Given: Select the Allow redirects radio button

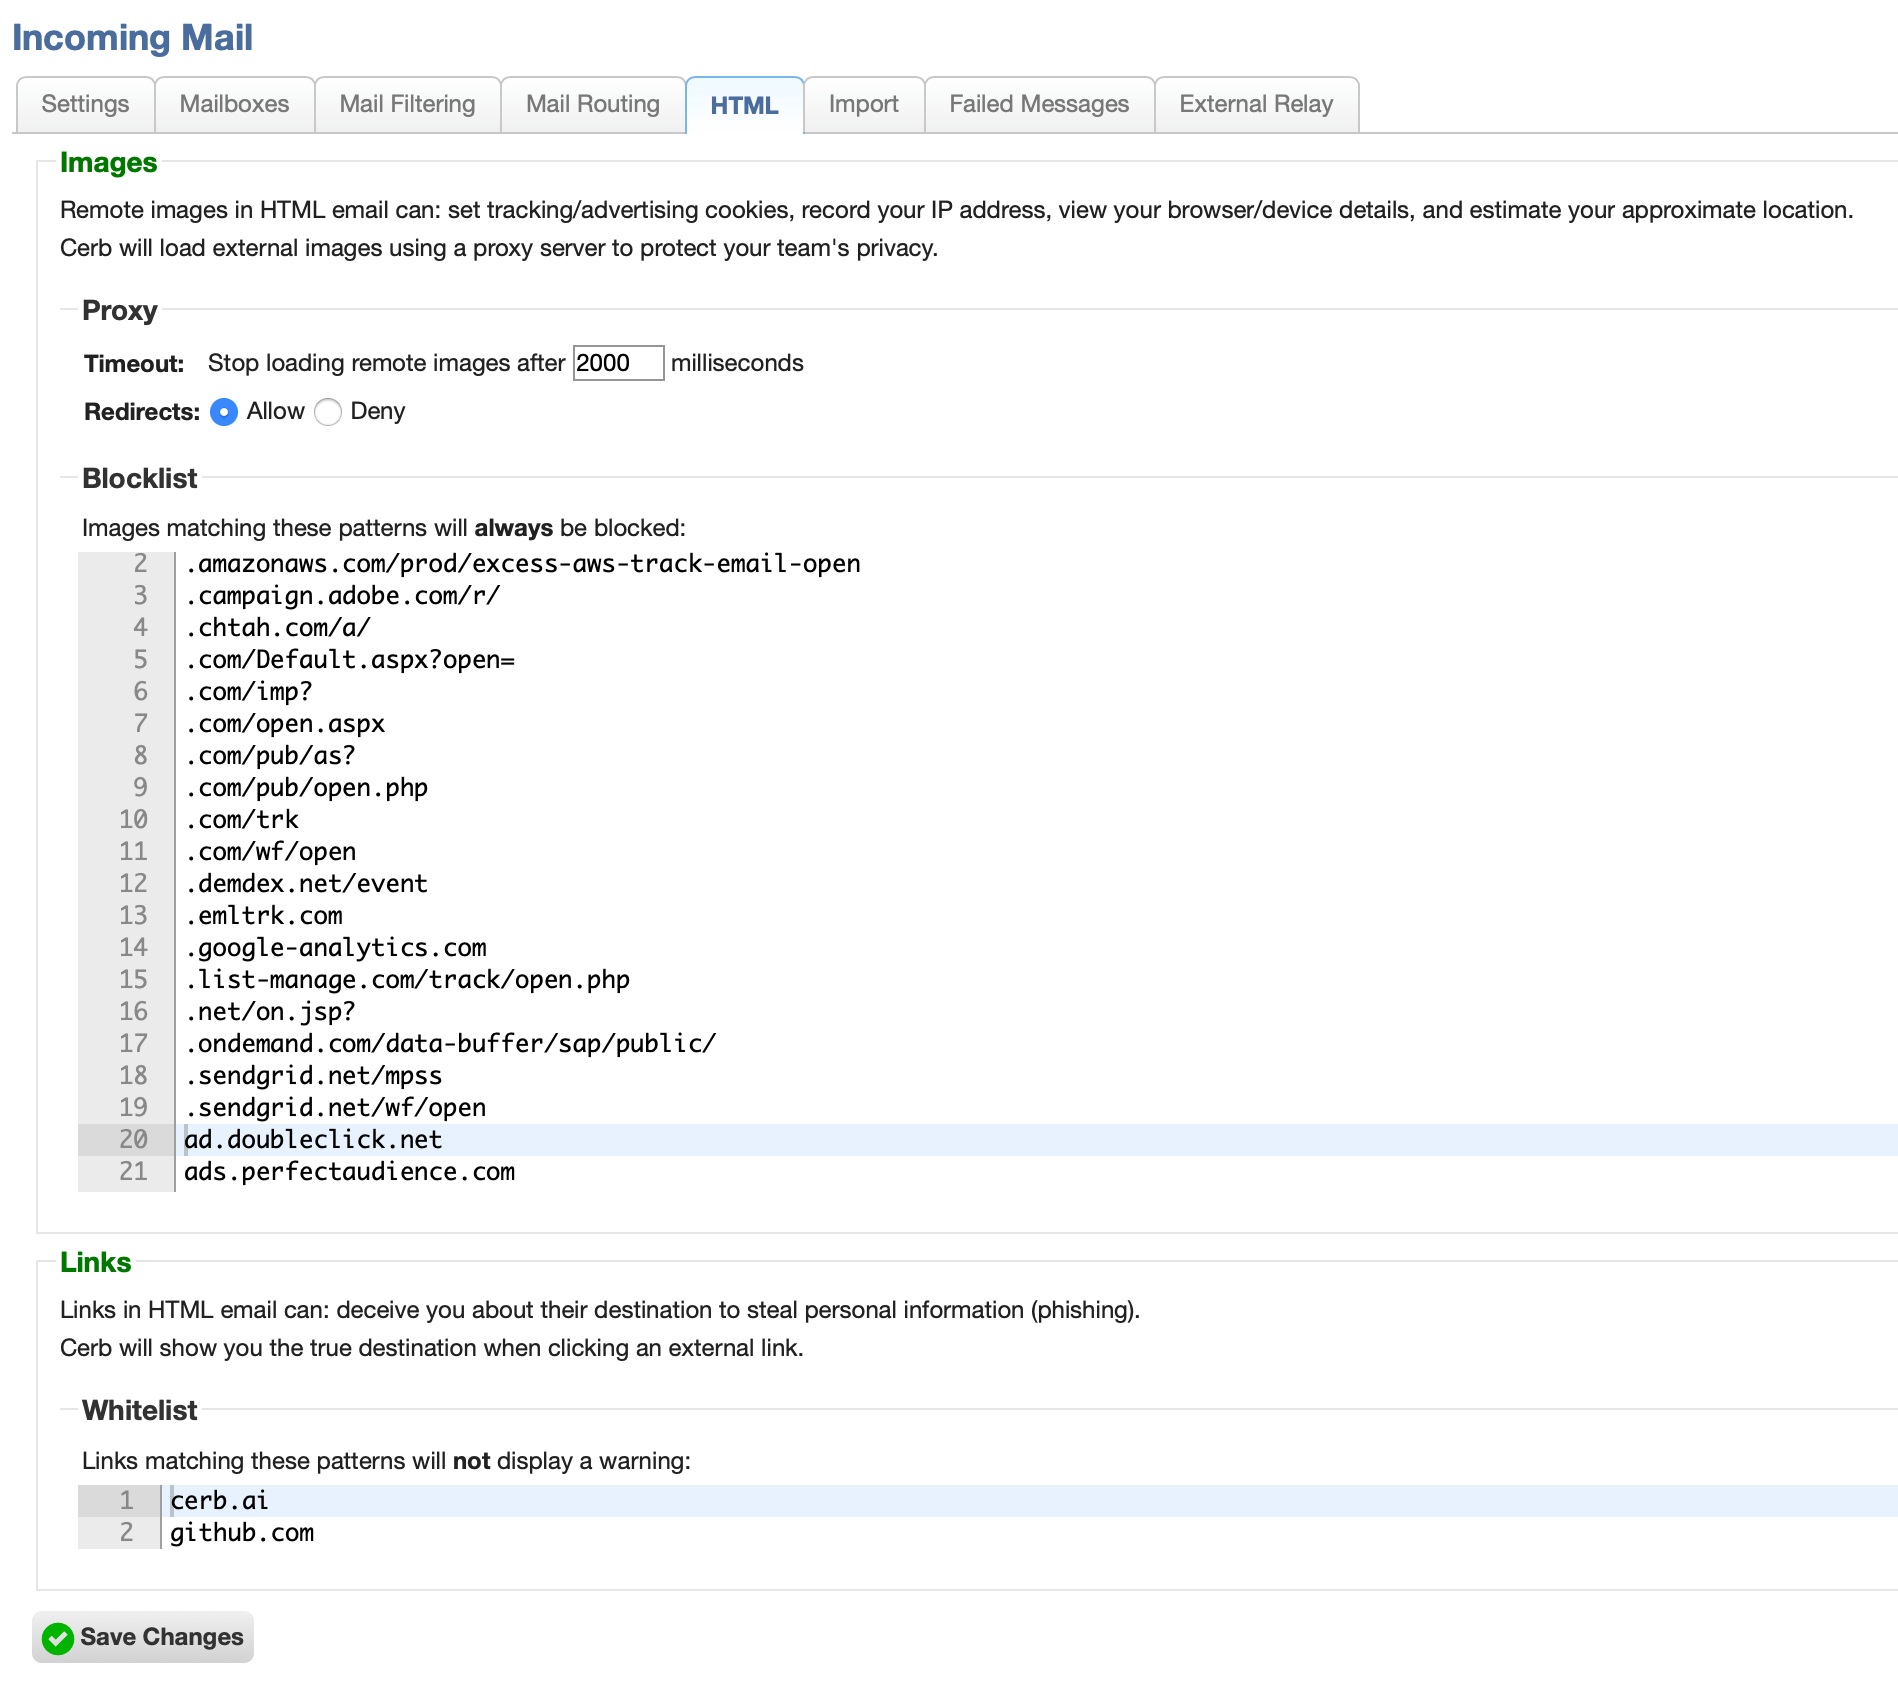Looking at the screenshot, I should tap(224, 412).
